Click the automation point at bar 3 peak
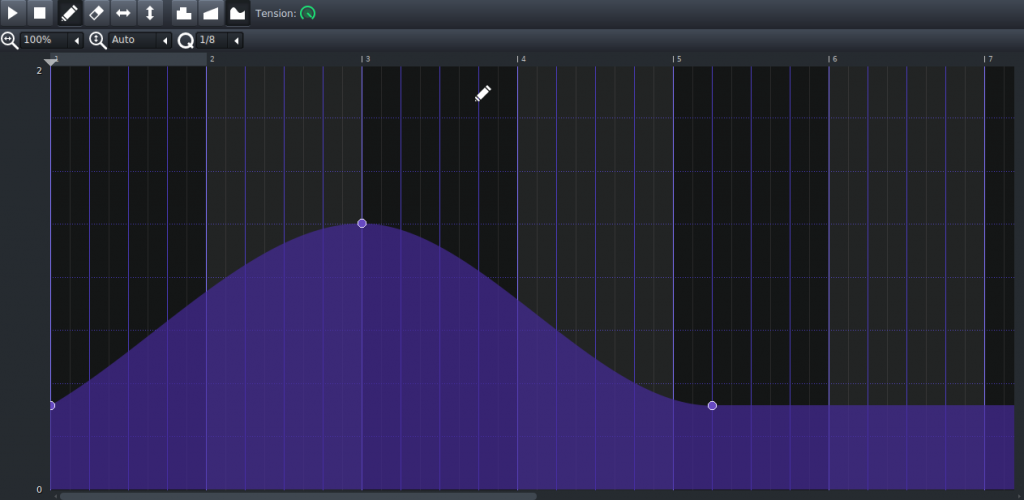The width and height of the screenshot is (1024, 500). [x=362, y=223]
